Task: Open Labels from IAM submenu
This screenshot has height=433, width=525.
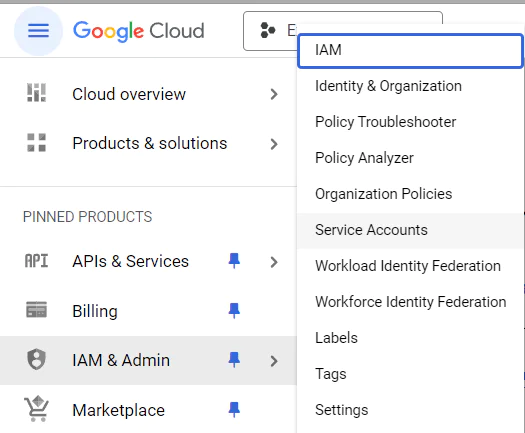Action: click(410, 338)
